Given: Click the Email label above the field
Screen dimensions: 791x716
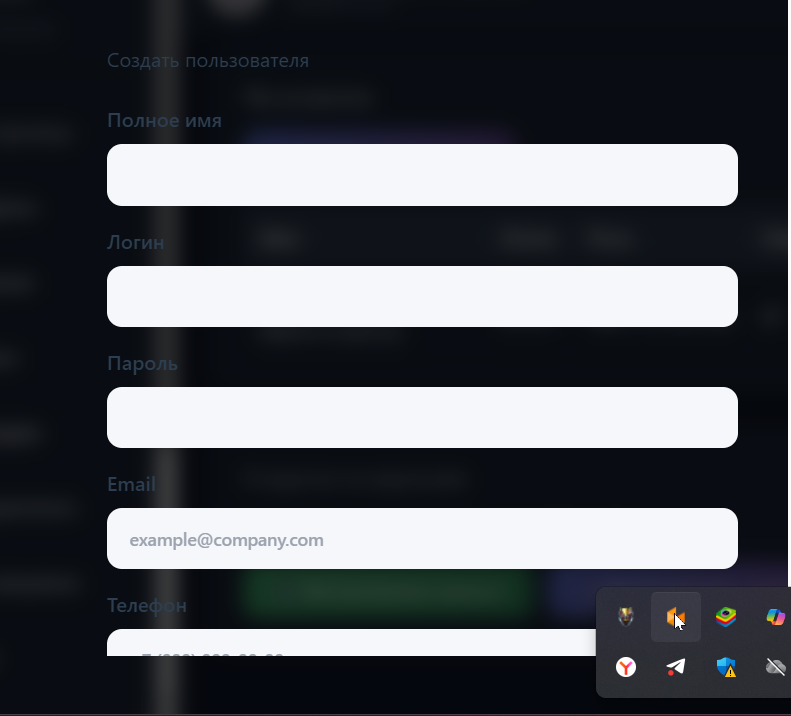Looking at the screenshot, I should tap(131, 484).
